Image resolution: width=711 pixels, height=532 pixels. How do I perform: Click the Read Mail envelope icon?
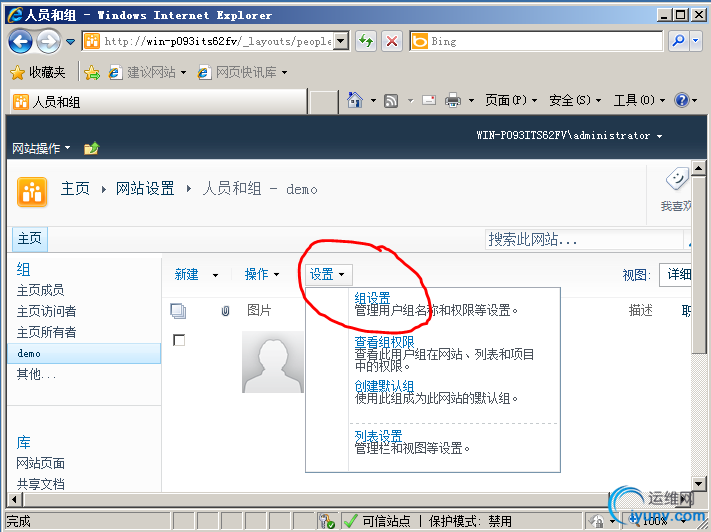pos(429,100)
